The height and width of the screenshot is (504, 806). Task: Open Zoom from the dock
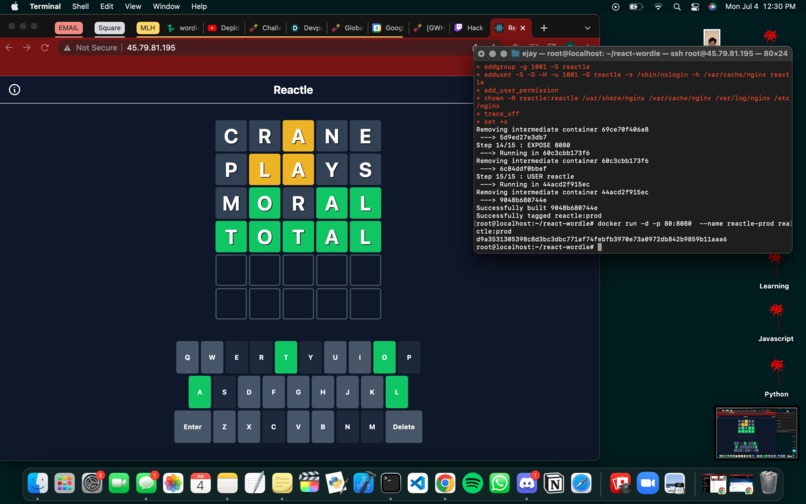pos(648,483)
